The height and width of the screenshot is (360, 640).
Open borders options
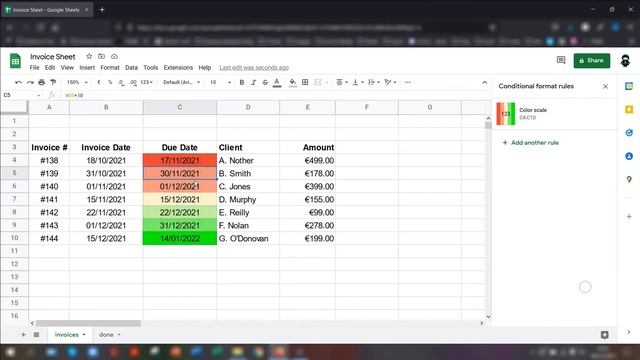(305, 82)
